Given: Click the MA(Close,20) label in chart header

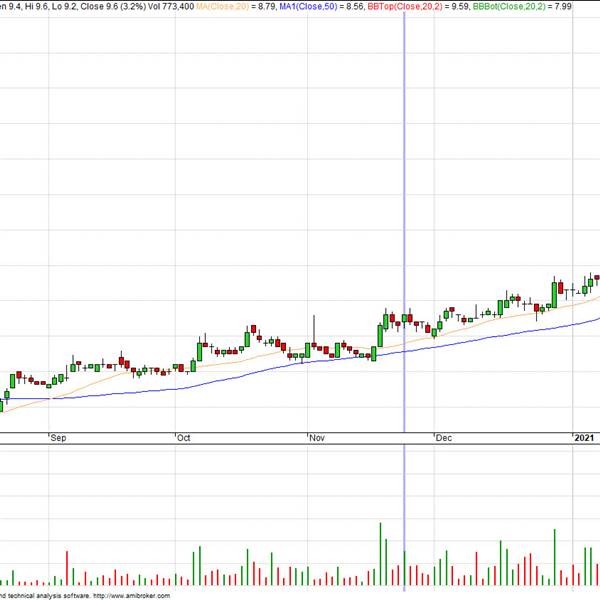Looking at the screenshot, I should (x=222, y=7).
